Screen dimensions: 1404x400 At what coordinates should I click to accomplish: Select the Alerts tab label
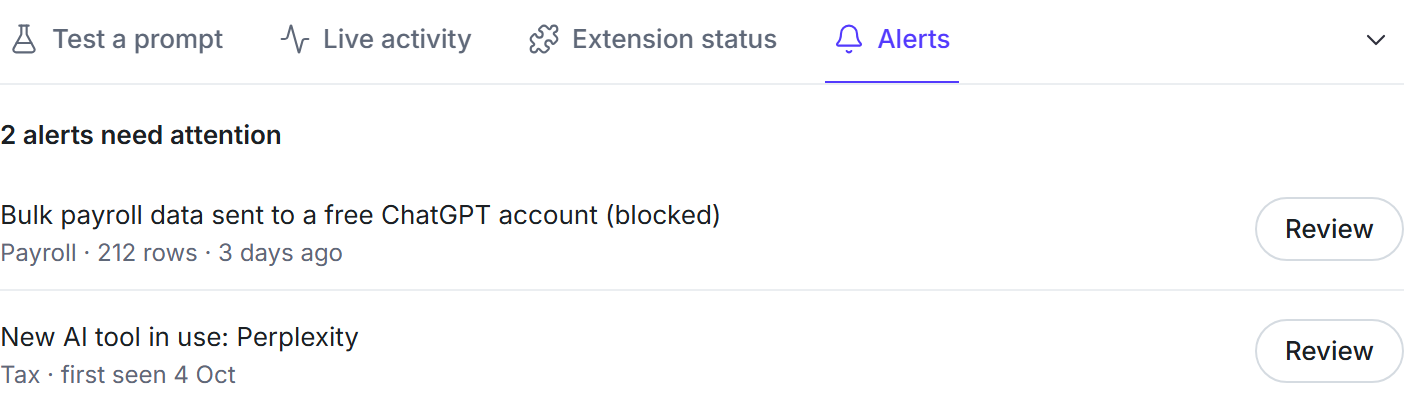click(914, 40)
